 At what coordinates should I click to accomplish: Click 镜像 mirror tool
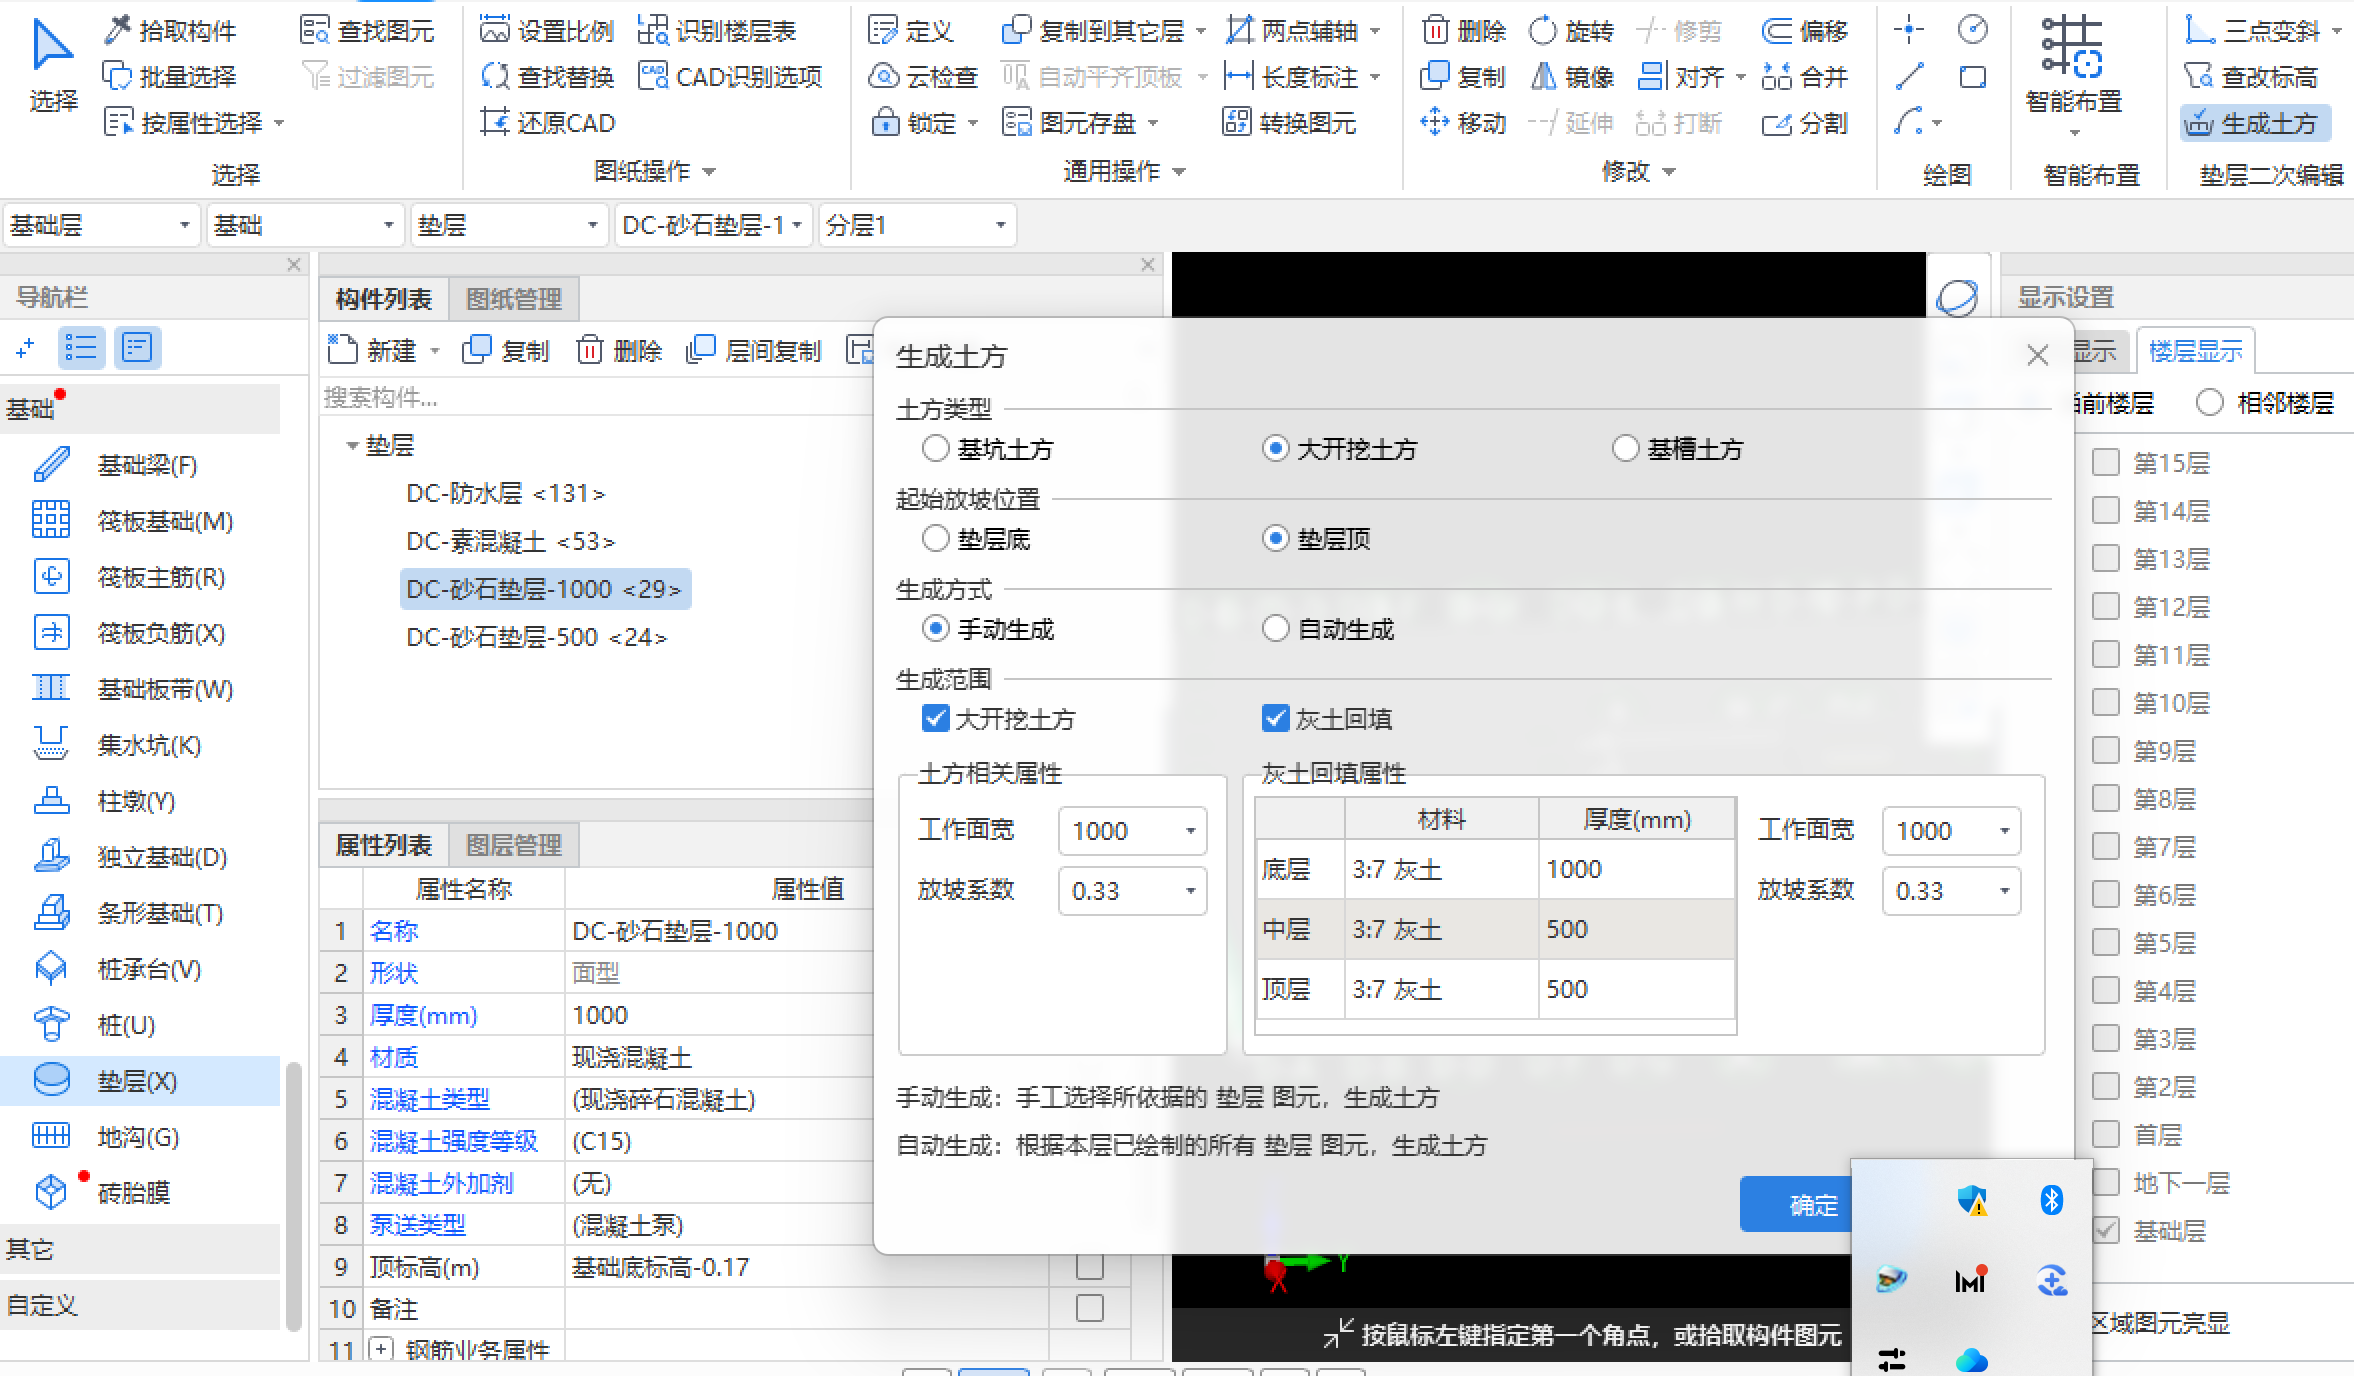pos(1572,77)
